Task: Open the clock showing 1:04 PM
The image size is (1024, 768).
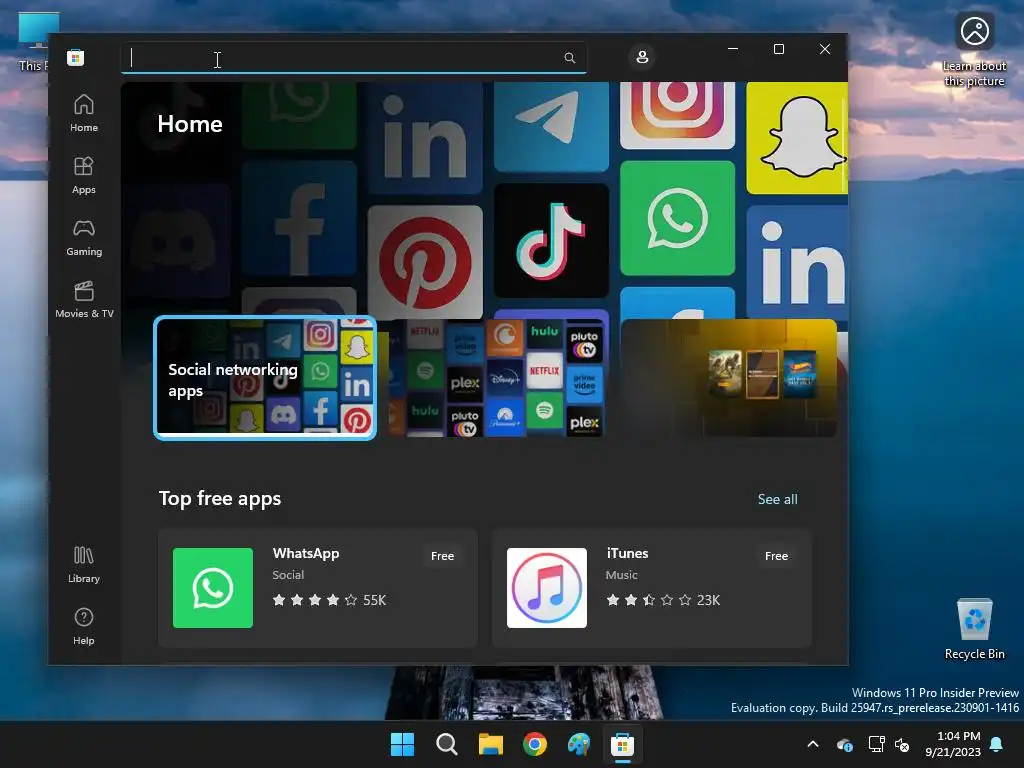Action: coord(952,744)
